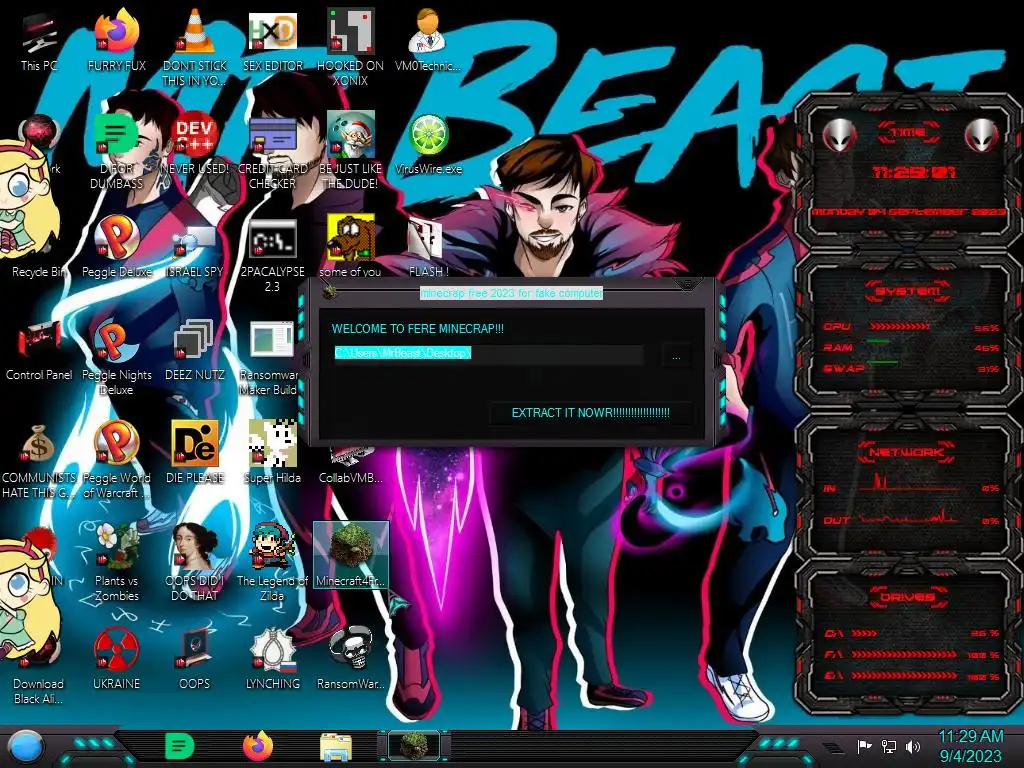Click the SYSTEM widget header
This screenshot has height=768, width=1024.
pyautogui.click(x=908, y=291)
